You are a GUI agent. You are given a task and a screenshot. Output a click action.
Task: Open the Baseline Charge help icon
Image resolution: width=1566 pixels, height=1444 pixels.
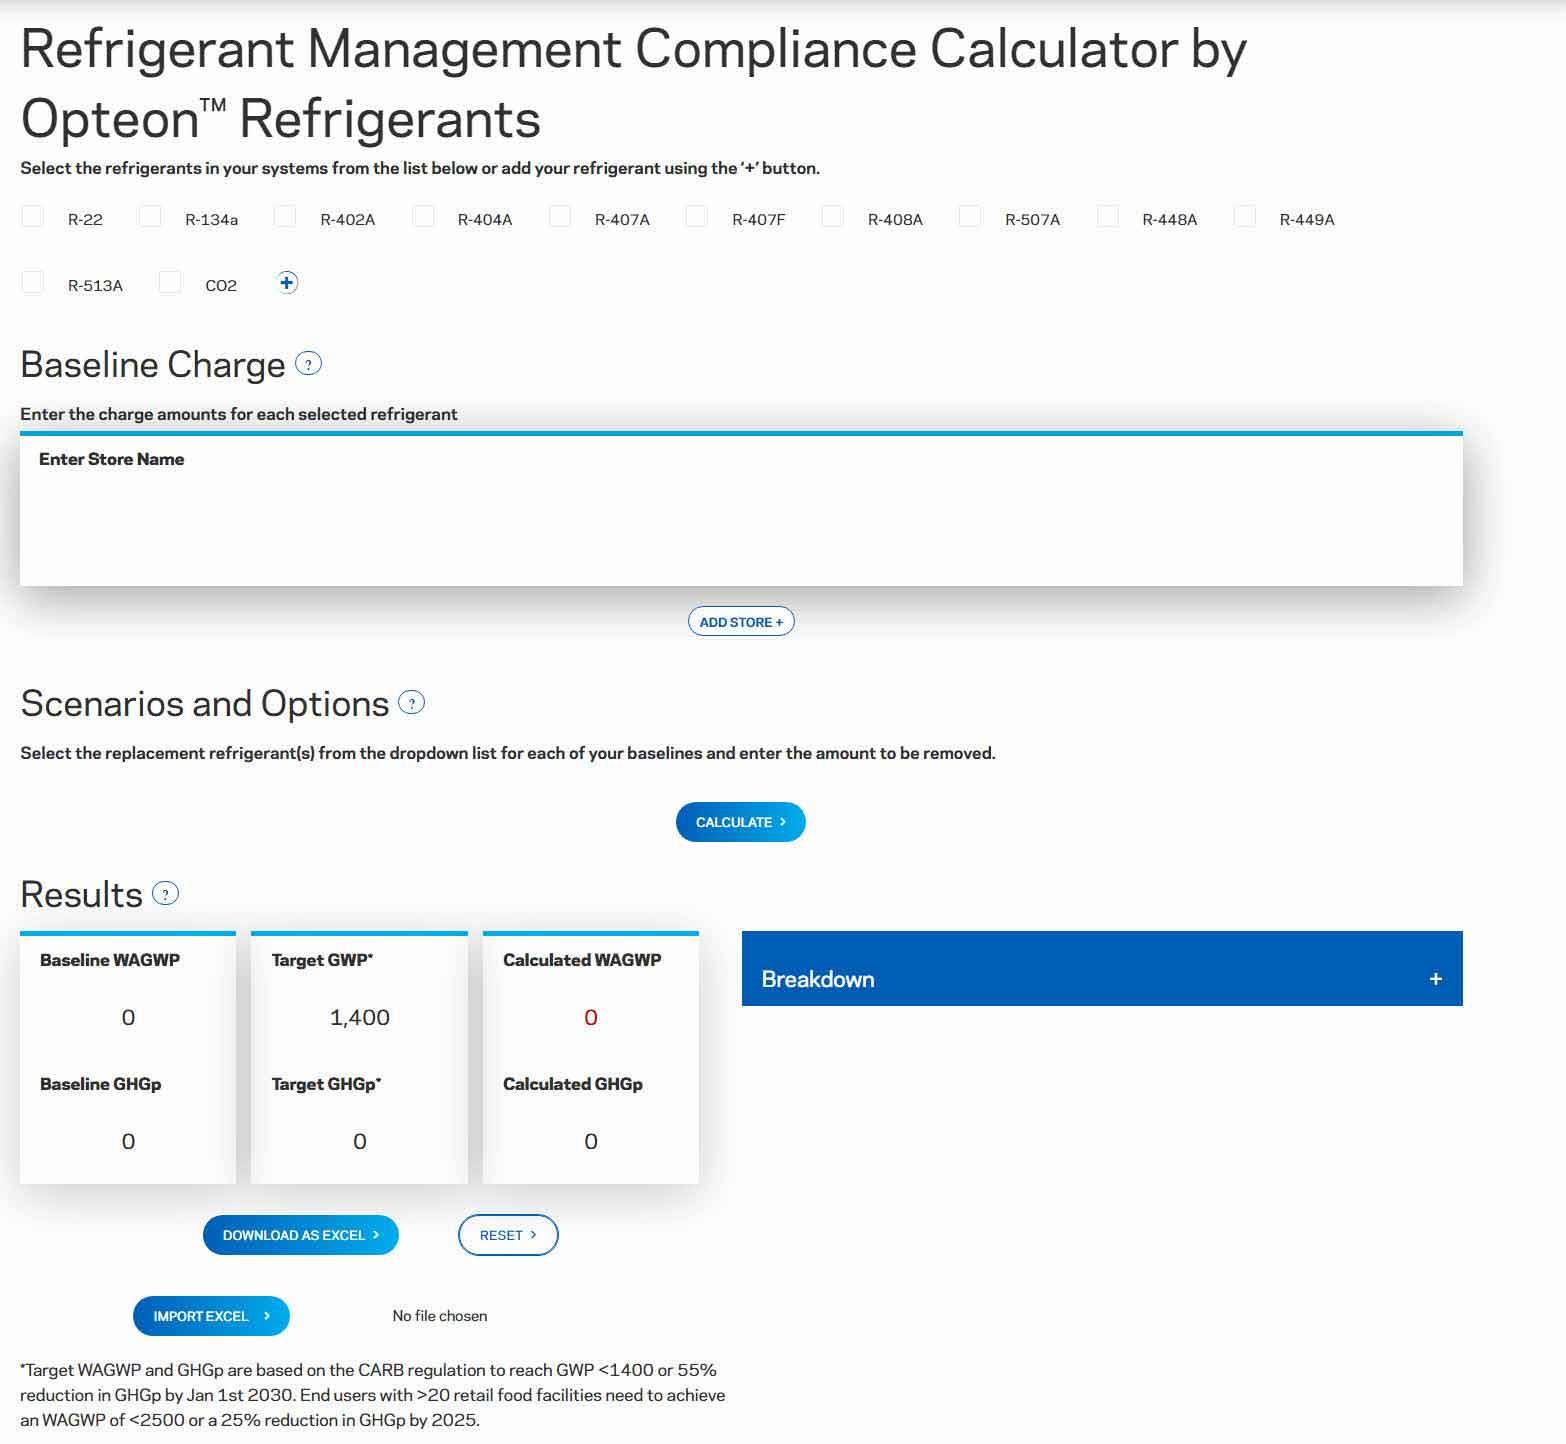click(x=309, y=364)
